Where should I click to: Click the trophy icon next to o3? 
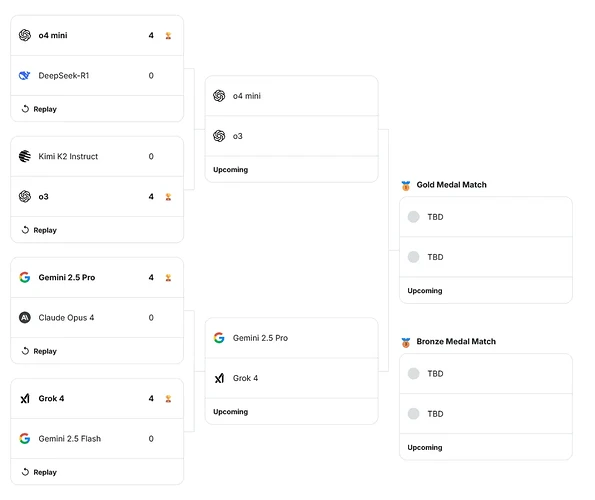[x=168, y=197]
